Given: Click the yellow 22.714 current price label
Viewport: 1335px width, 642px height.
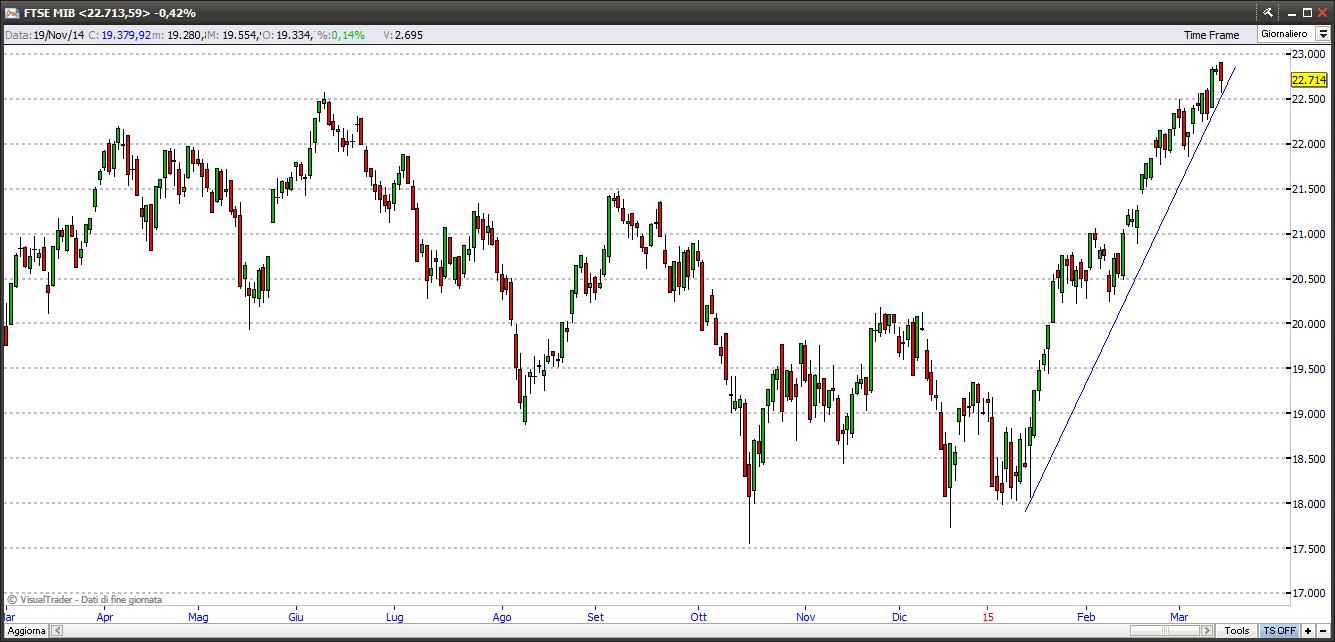Looking at the screenshot, I should (x=1308, y=80).
